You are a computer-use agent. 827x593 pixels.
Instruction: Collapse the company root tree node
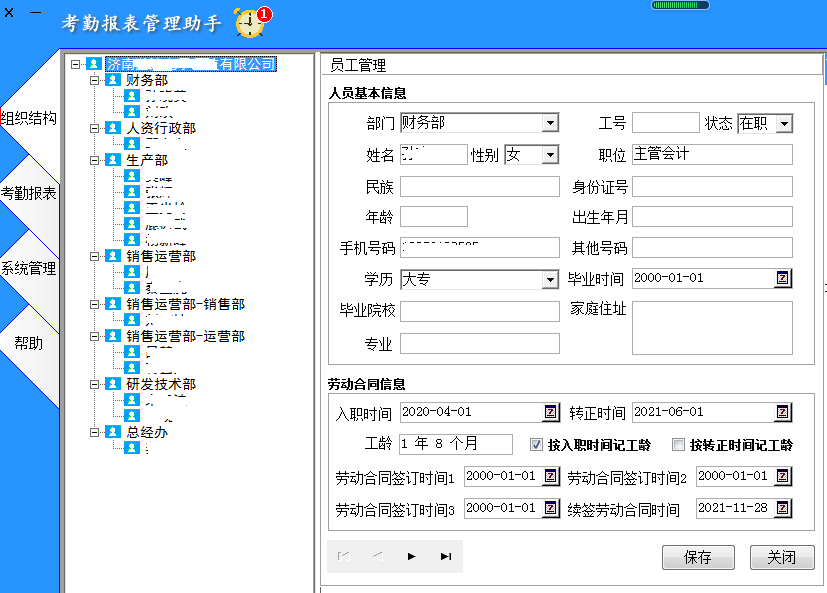click(75, 64)
